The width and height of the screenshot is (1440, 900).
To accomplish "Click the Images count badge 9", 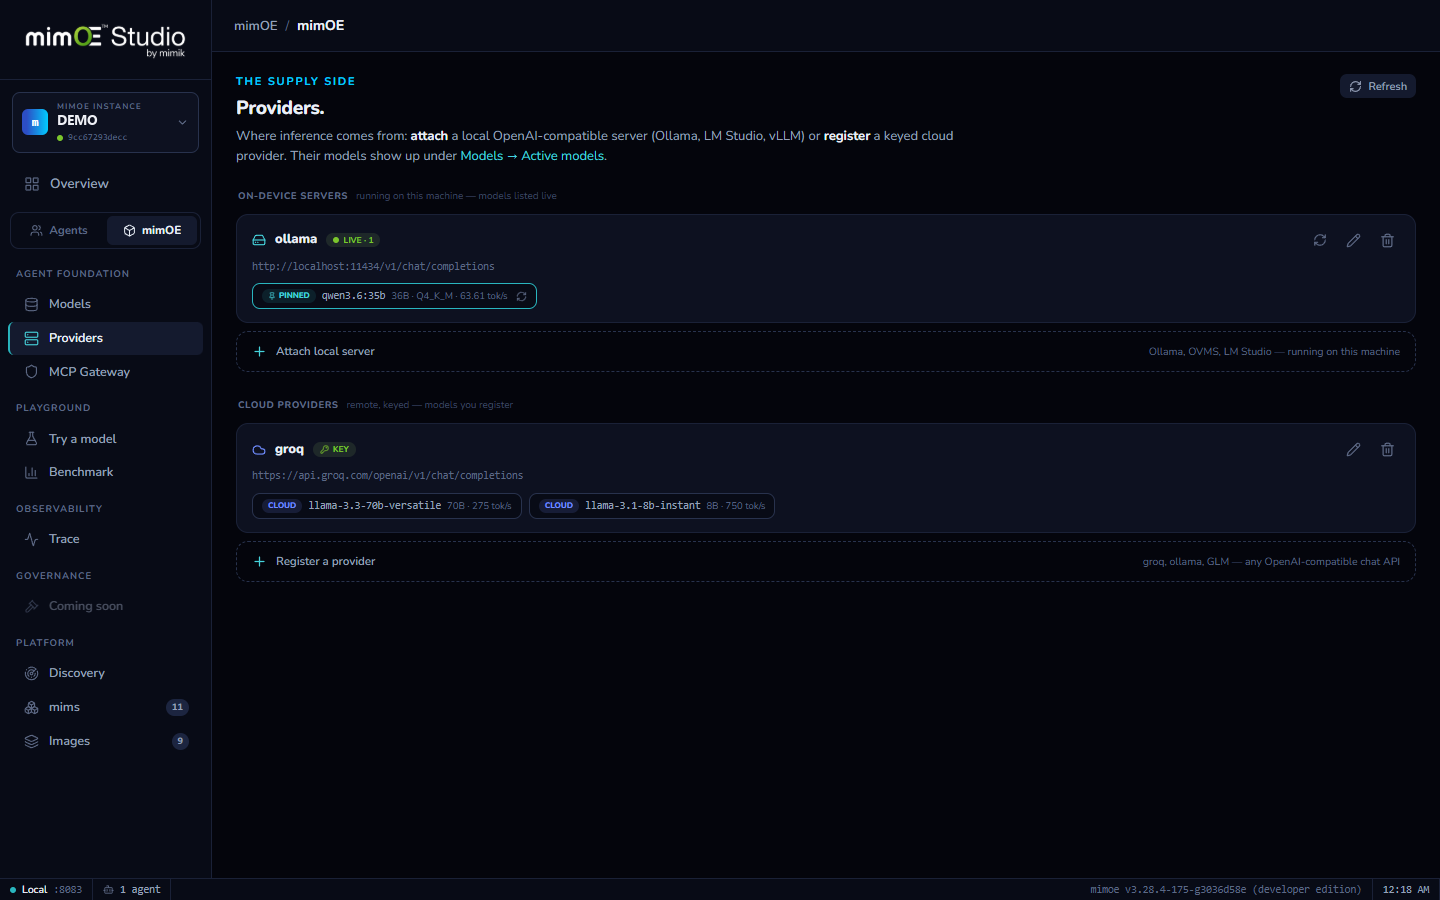I will click(180, 741).
